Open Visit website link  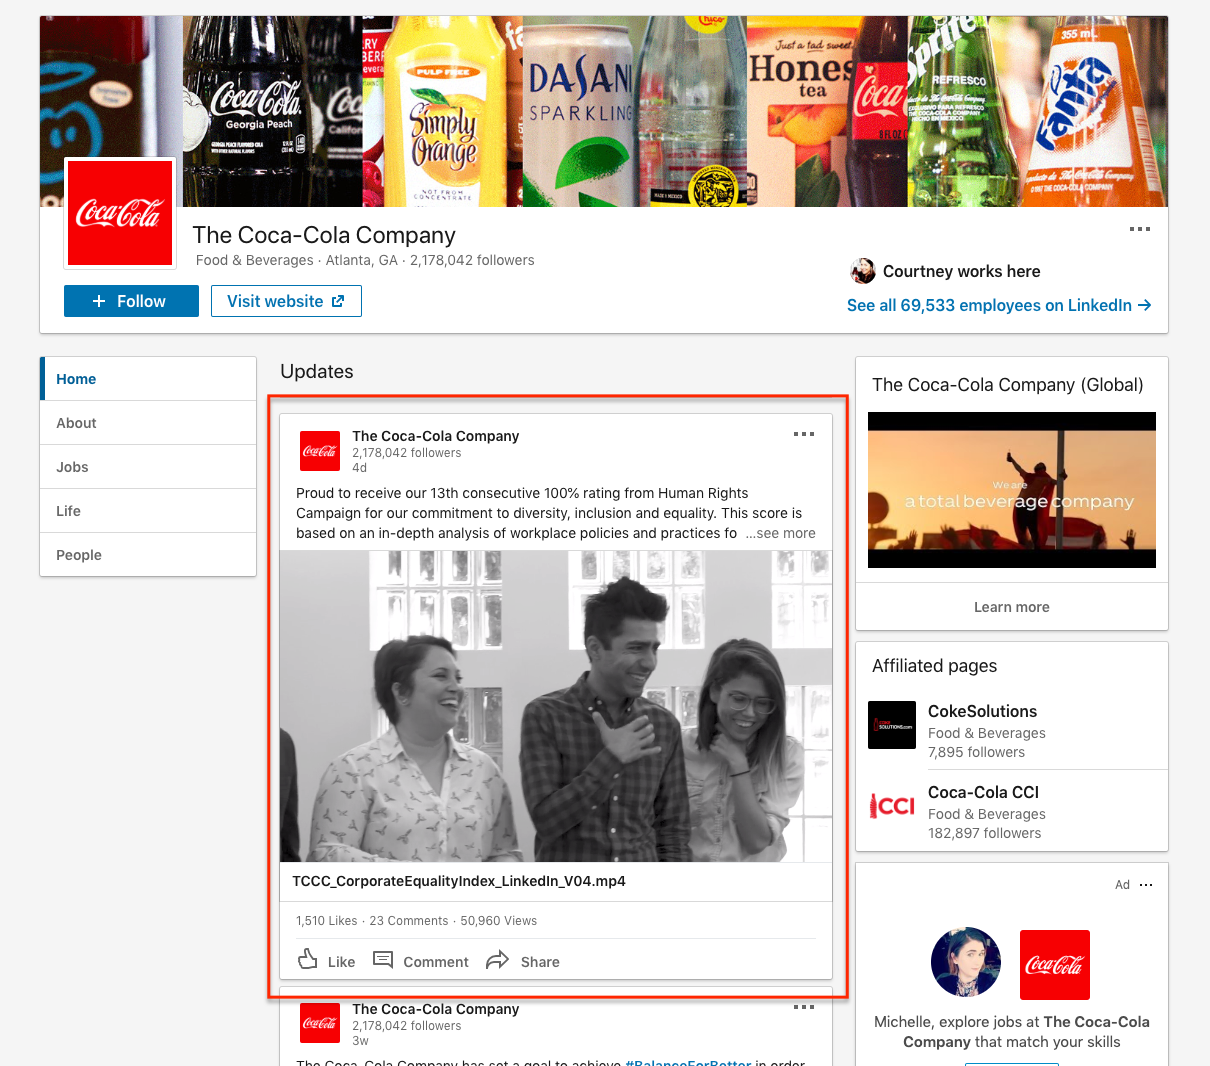[x=286, y=301]
